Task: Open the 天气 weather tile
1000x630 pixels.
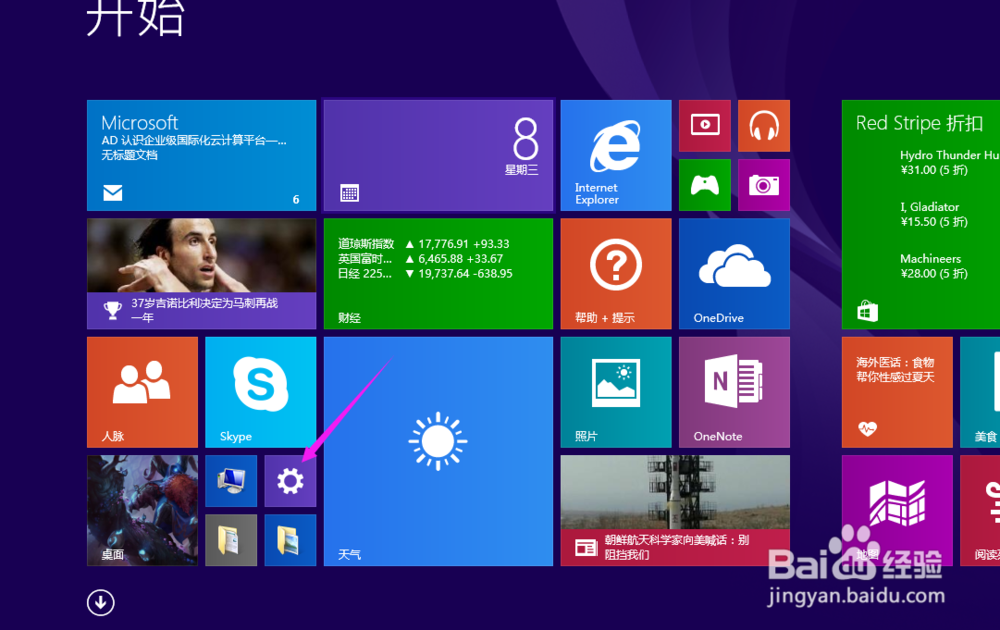Action: click(438, 451)
